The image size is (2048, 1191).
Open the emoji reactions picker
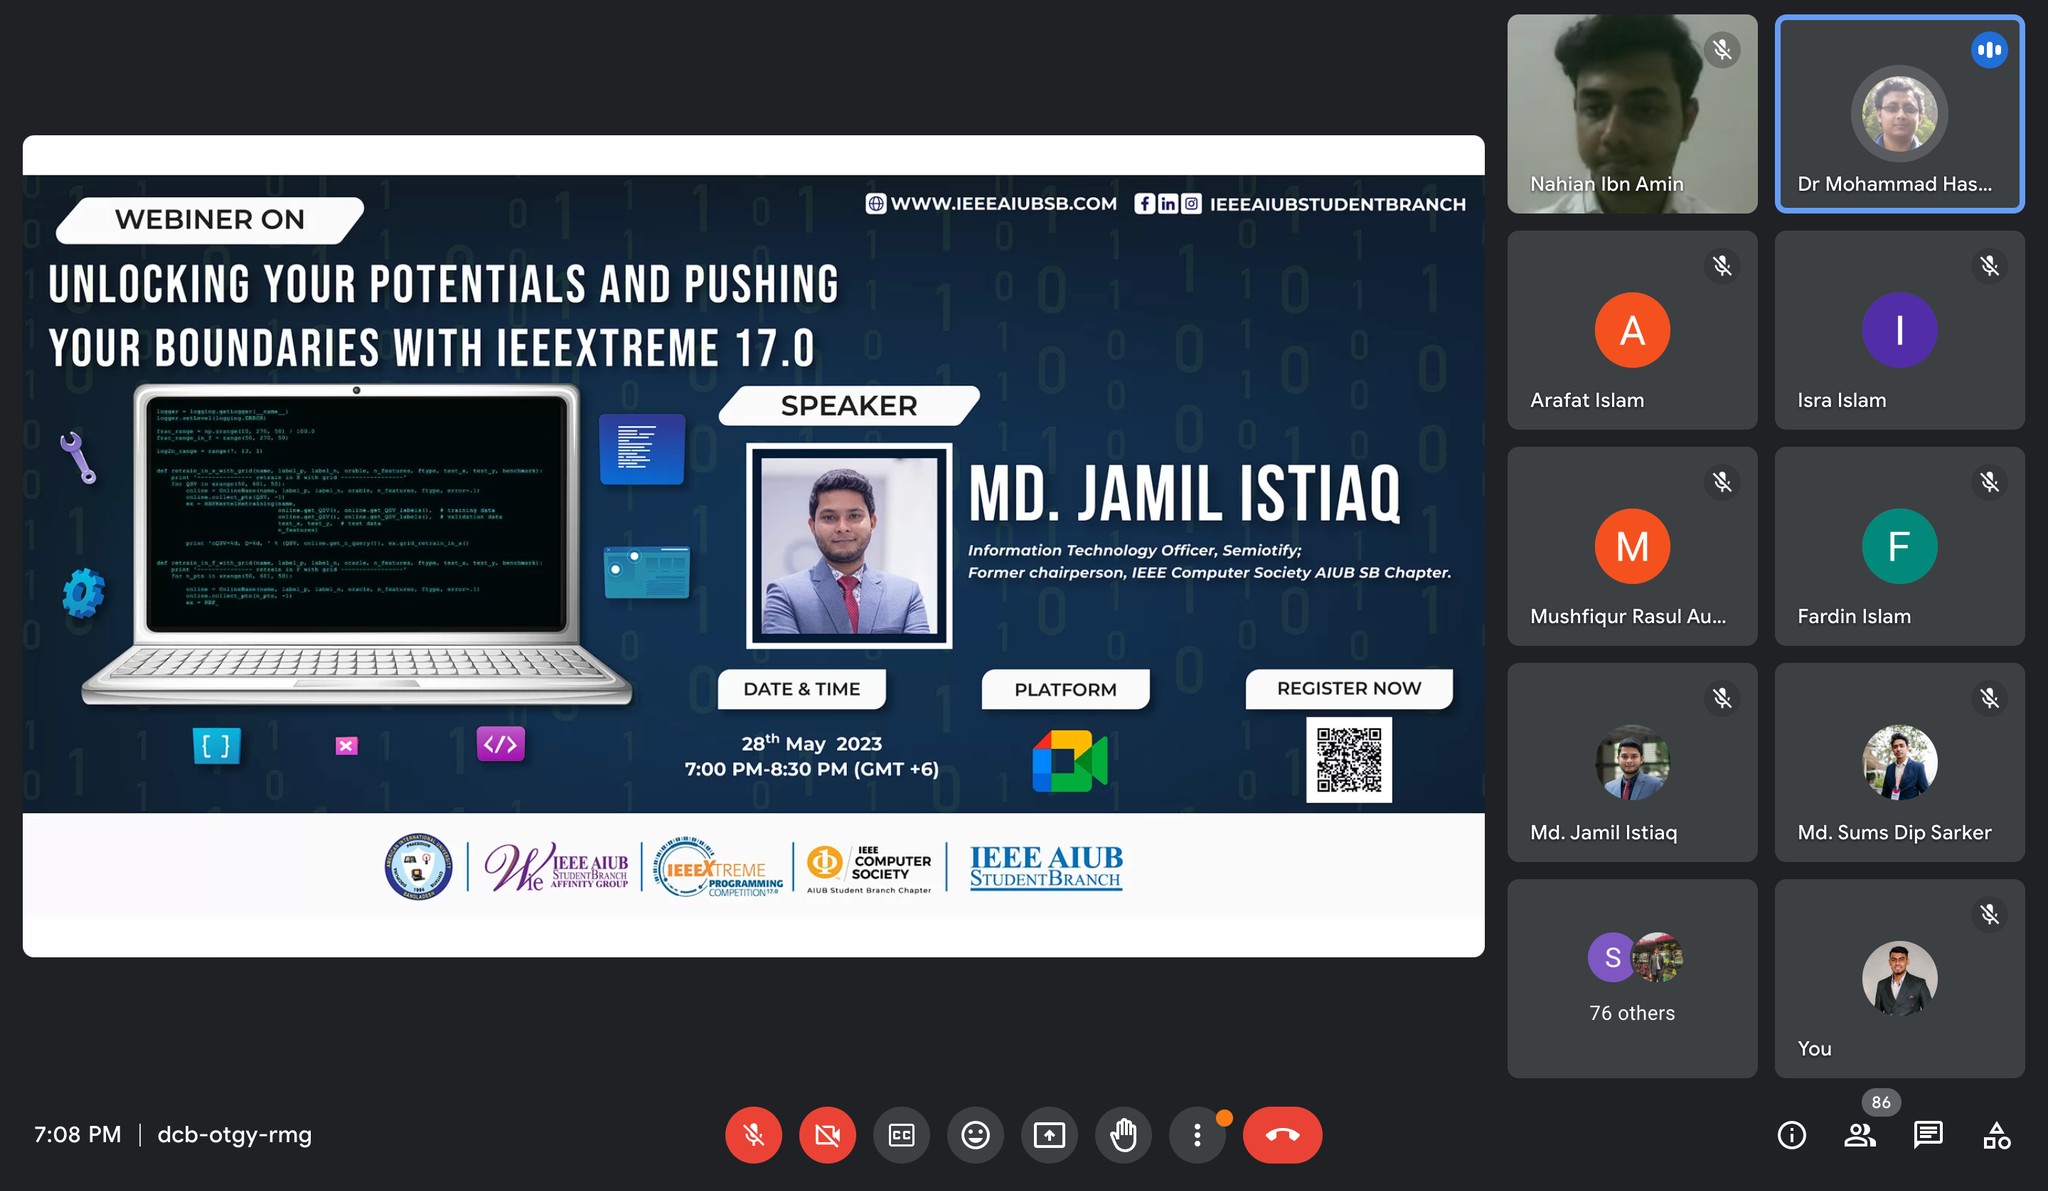[x=975, y=1135]
